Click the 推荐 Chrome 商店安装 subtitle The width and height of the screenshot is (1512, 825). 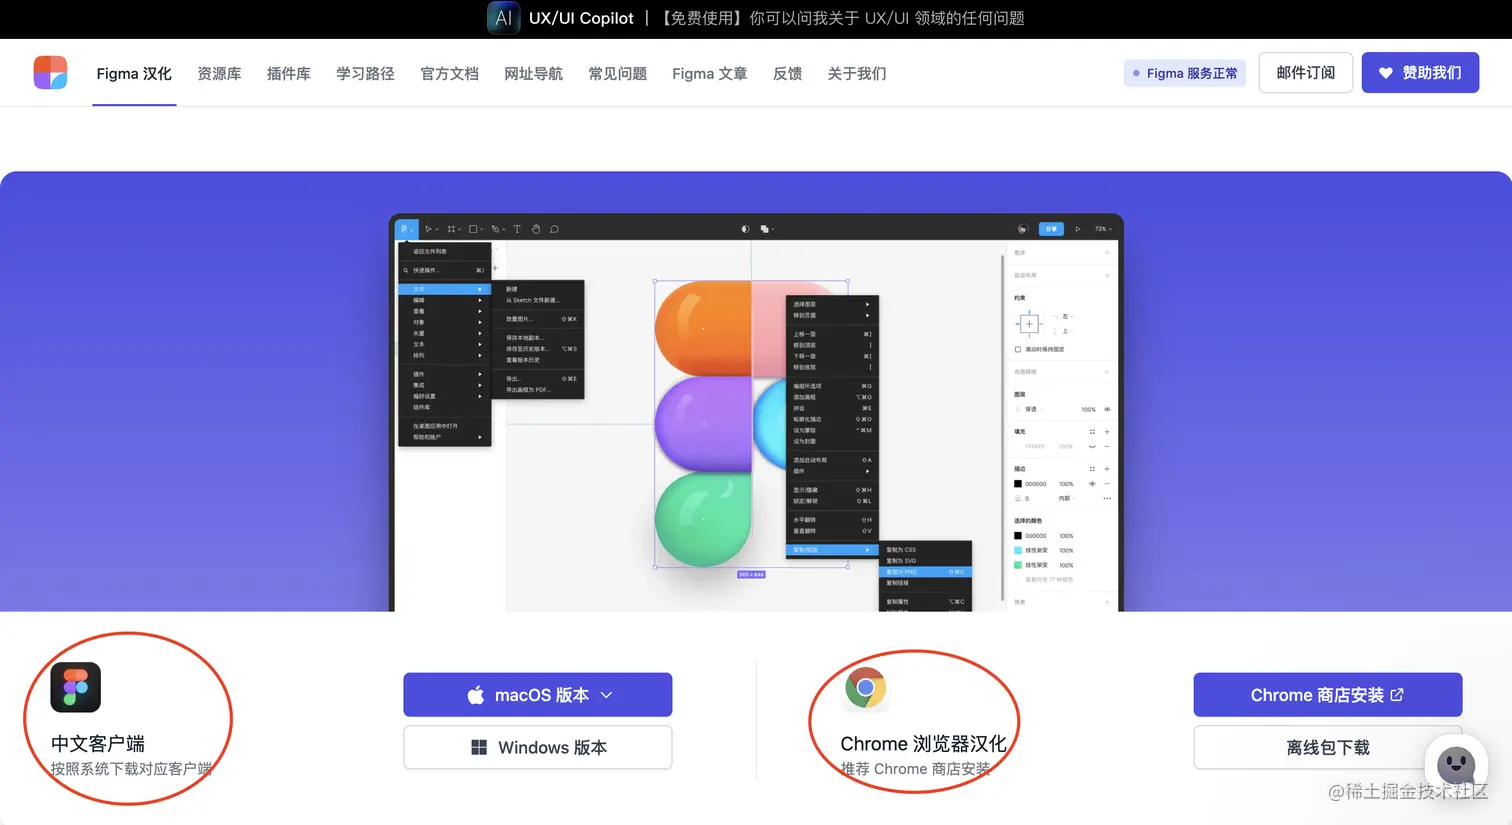click(x=915, y=769)
